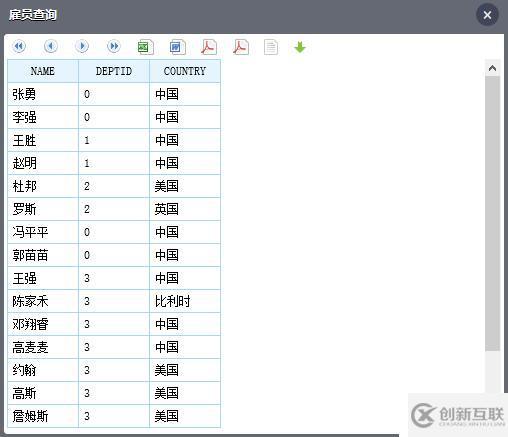Select the name cell 冯平平

(x=43, y=232)
